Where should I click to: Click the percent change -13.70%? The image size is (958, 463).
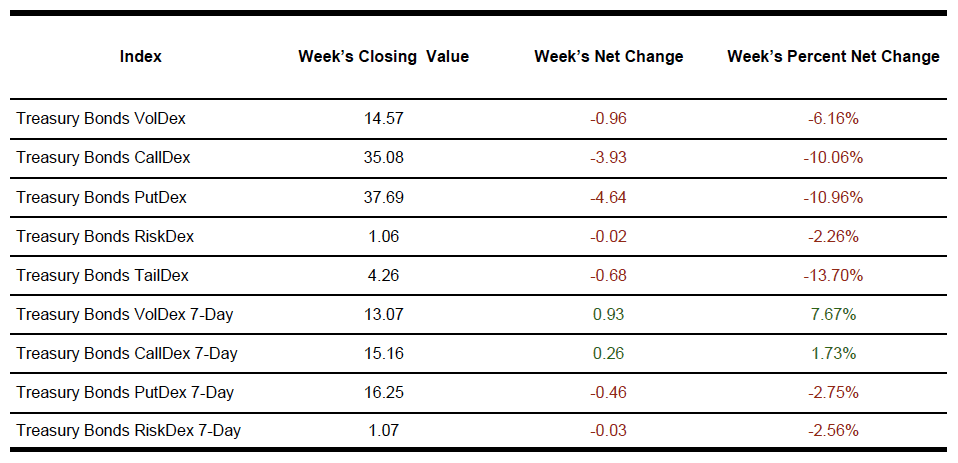[x=833, y=275]
